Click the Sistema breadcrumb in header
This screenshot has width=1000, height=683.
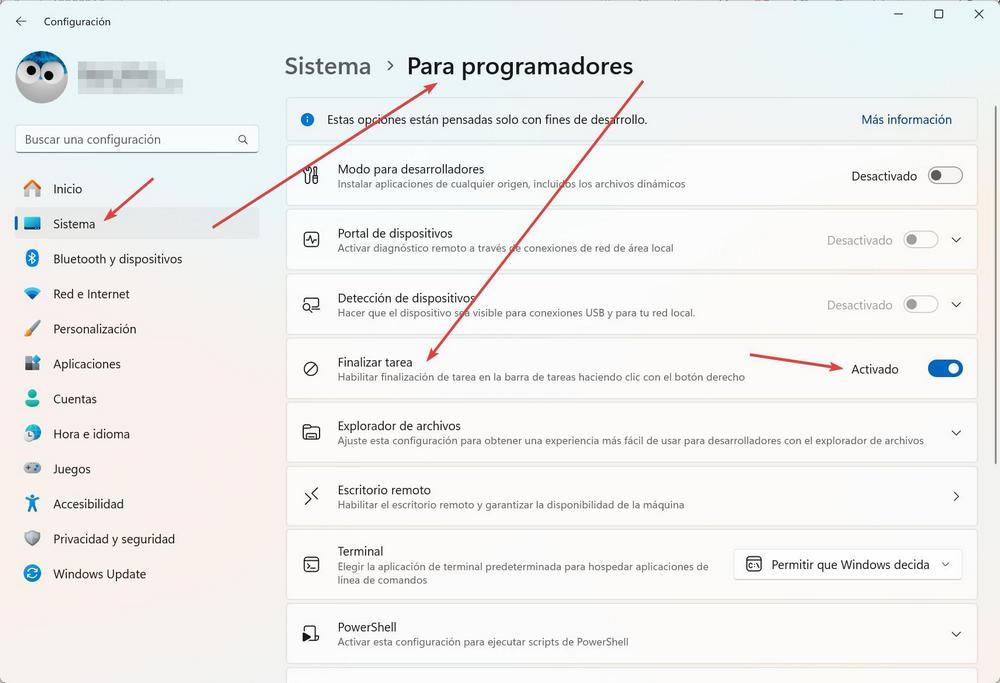[x=328, y=66]
